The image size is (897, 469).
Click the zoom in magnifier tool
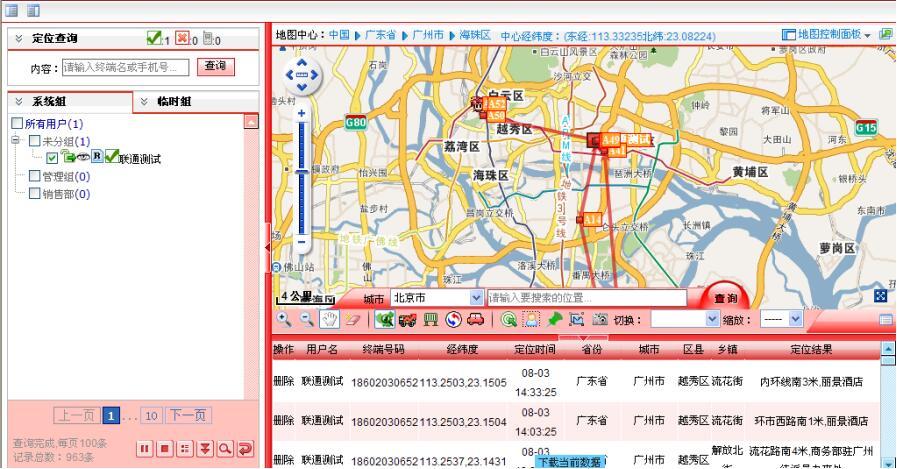coord(284,319)
